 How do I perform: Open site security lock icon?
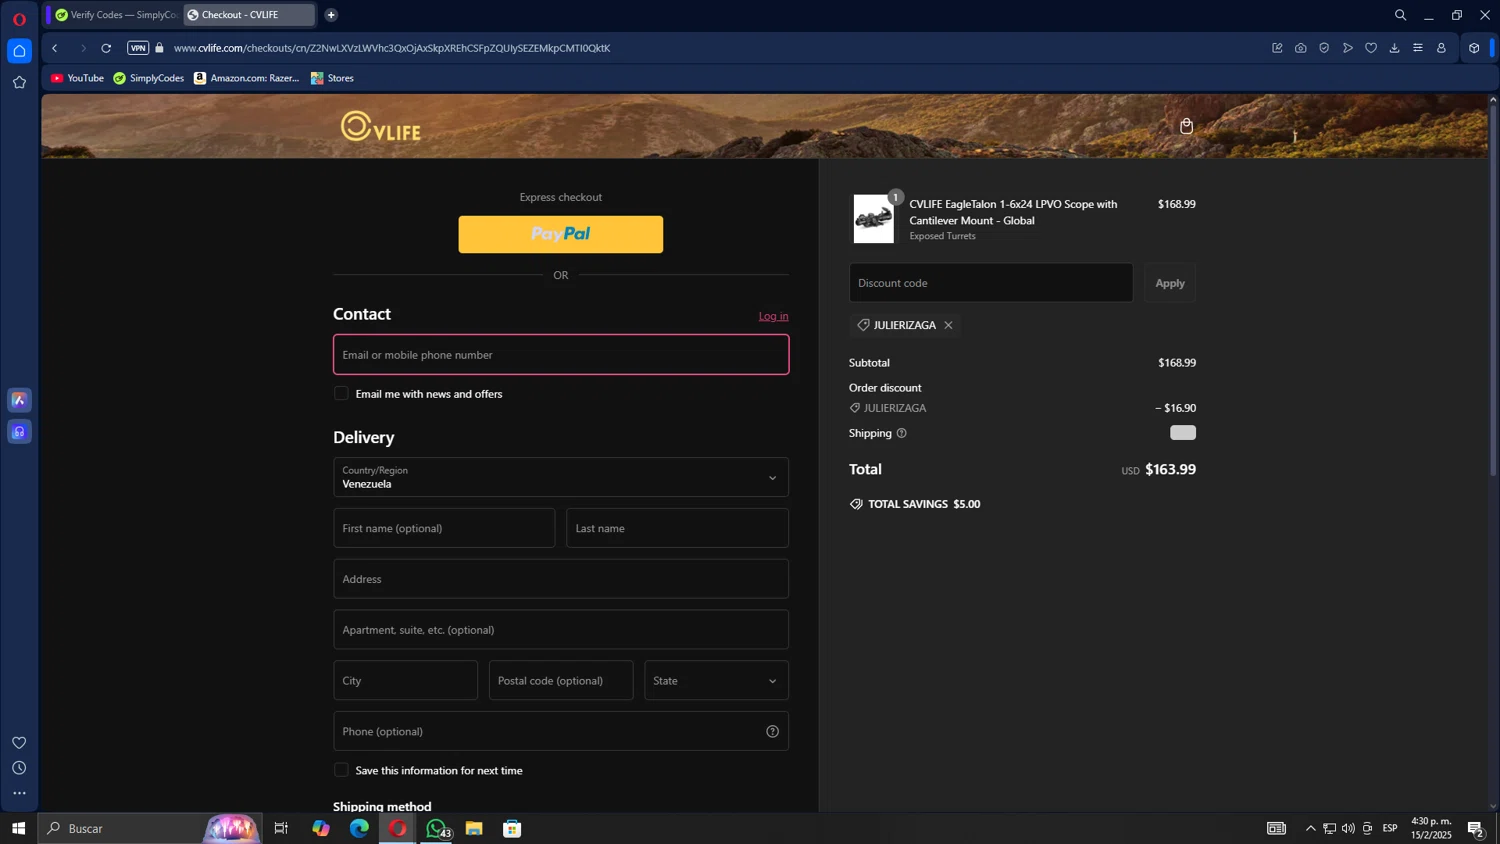[160, 48]
